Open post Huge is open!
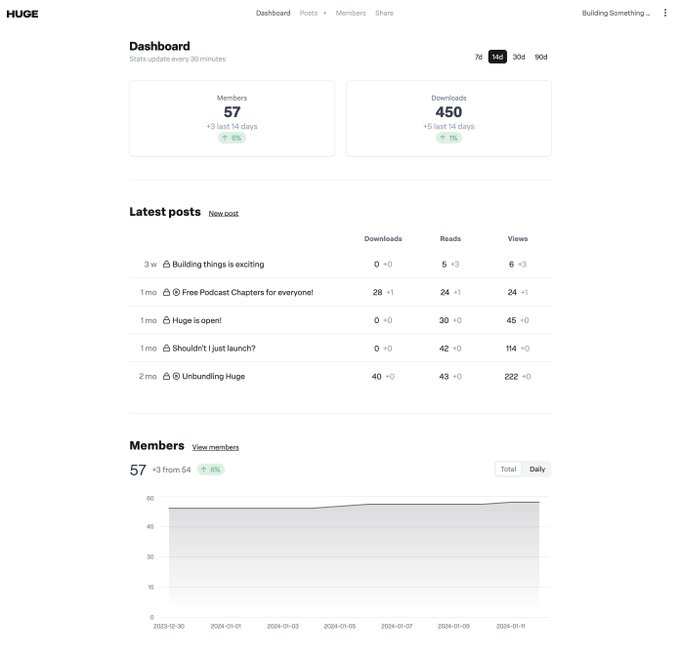The height and width of the screenshot is (658, 680). pos(197,320)
